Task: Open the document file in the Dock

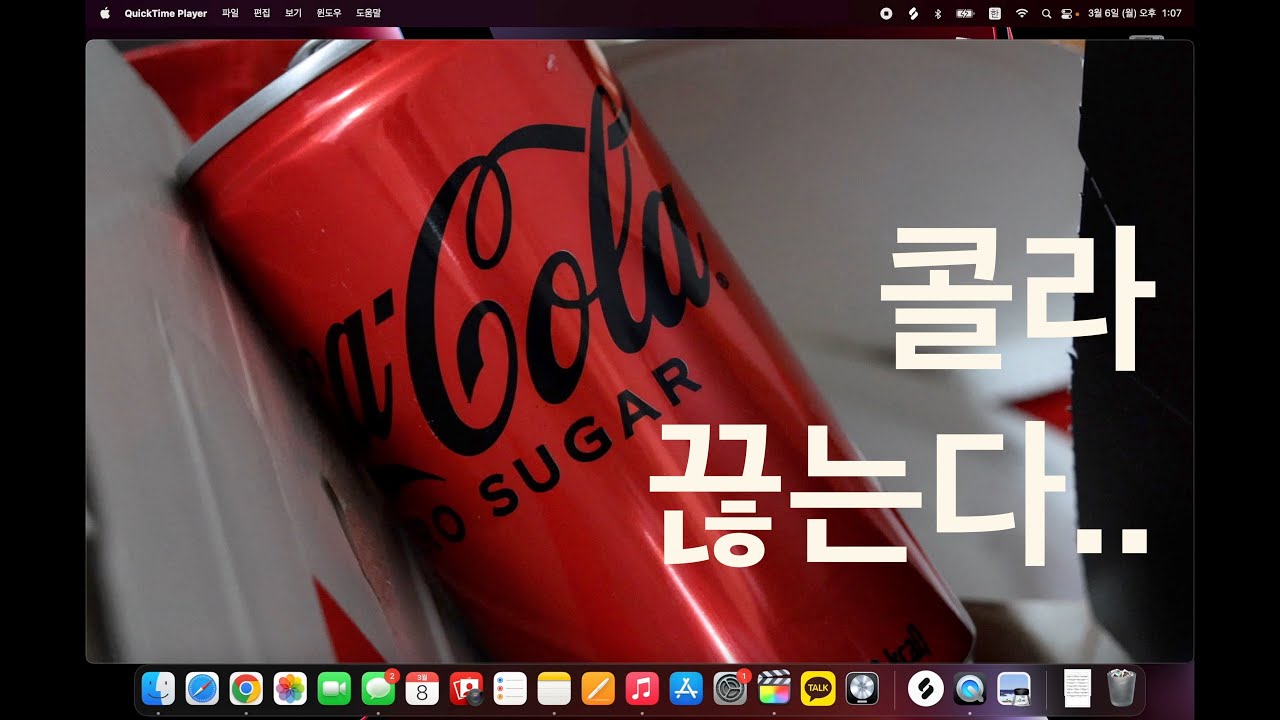Action: point(1078,688)
